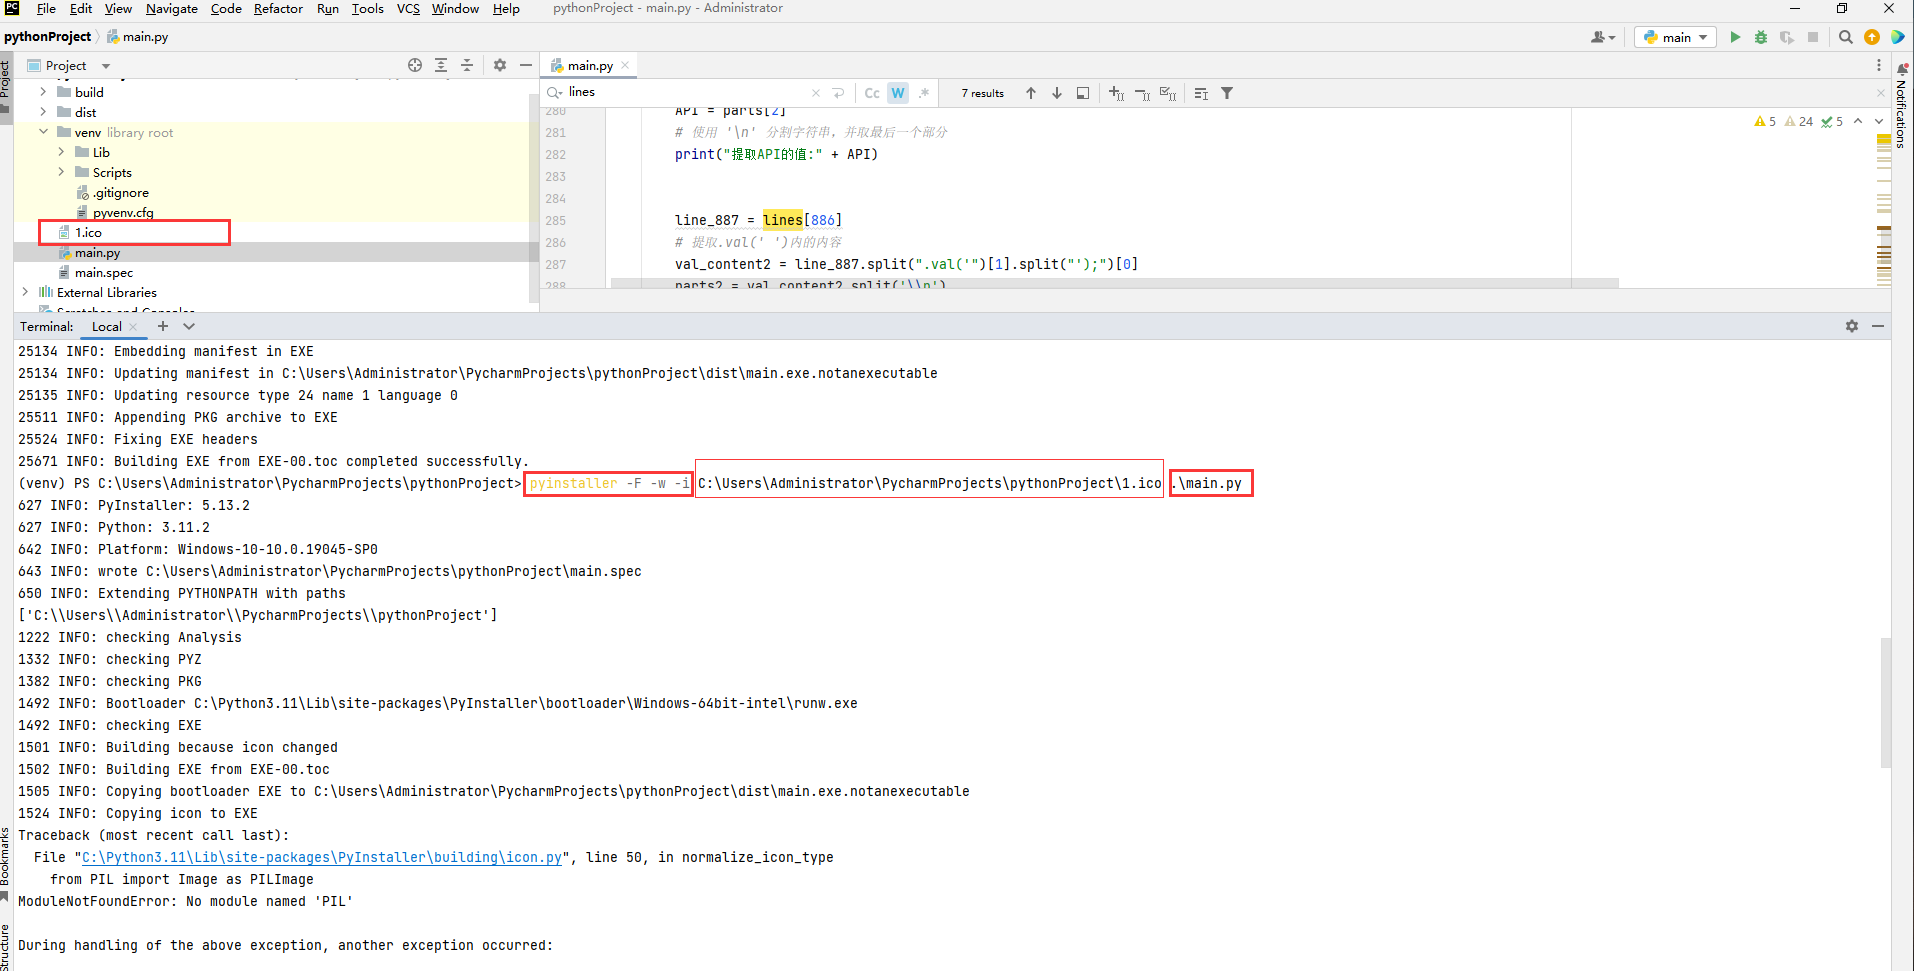Start debugging with the green bug icon
Screen dimensions: 1914x971
coord(1761,37)
